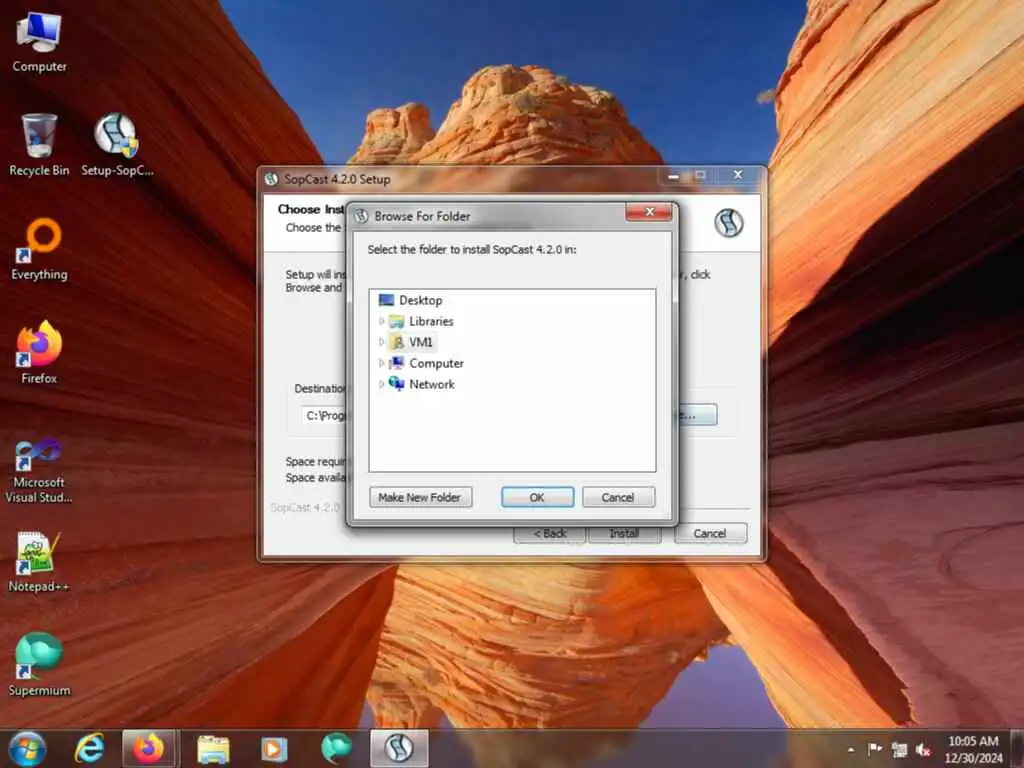Image resolution: width=1024 pixels, height=768 pixels.
Task: Open the Computer desktop icon
Action: 39,42
